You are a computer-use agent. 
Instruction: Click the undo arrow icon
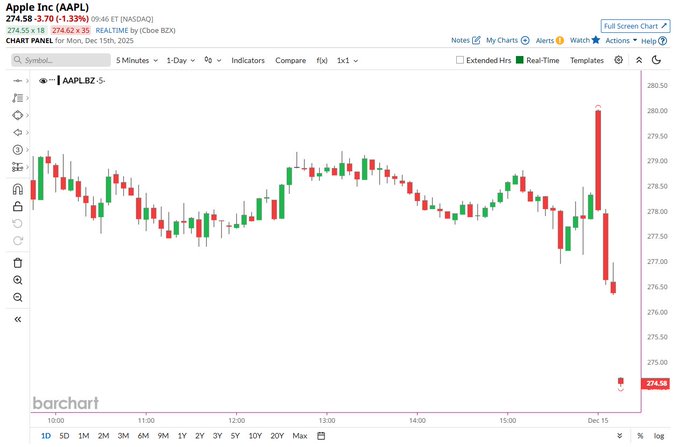point(18,224)
